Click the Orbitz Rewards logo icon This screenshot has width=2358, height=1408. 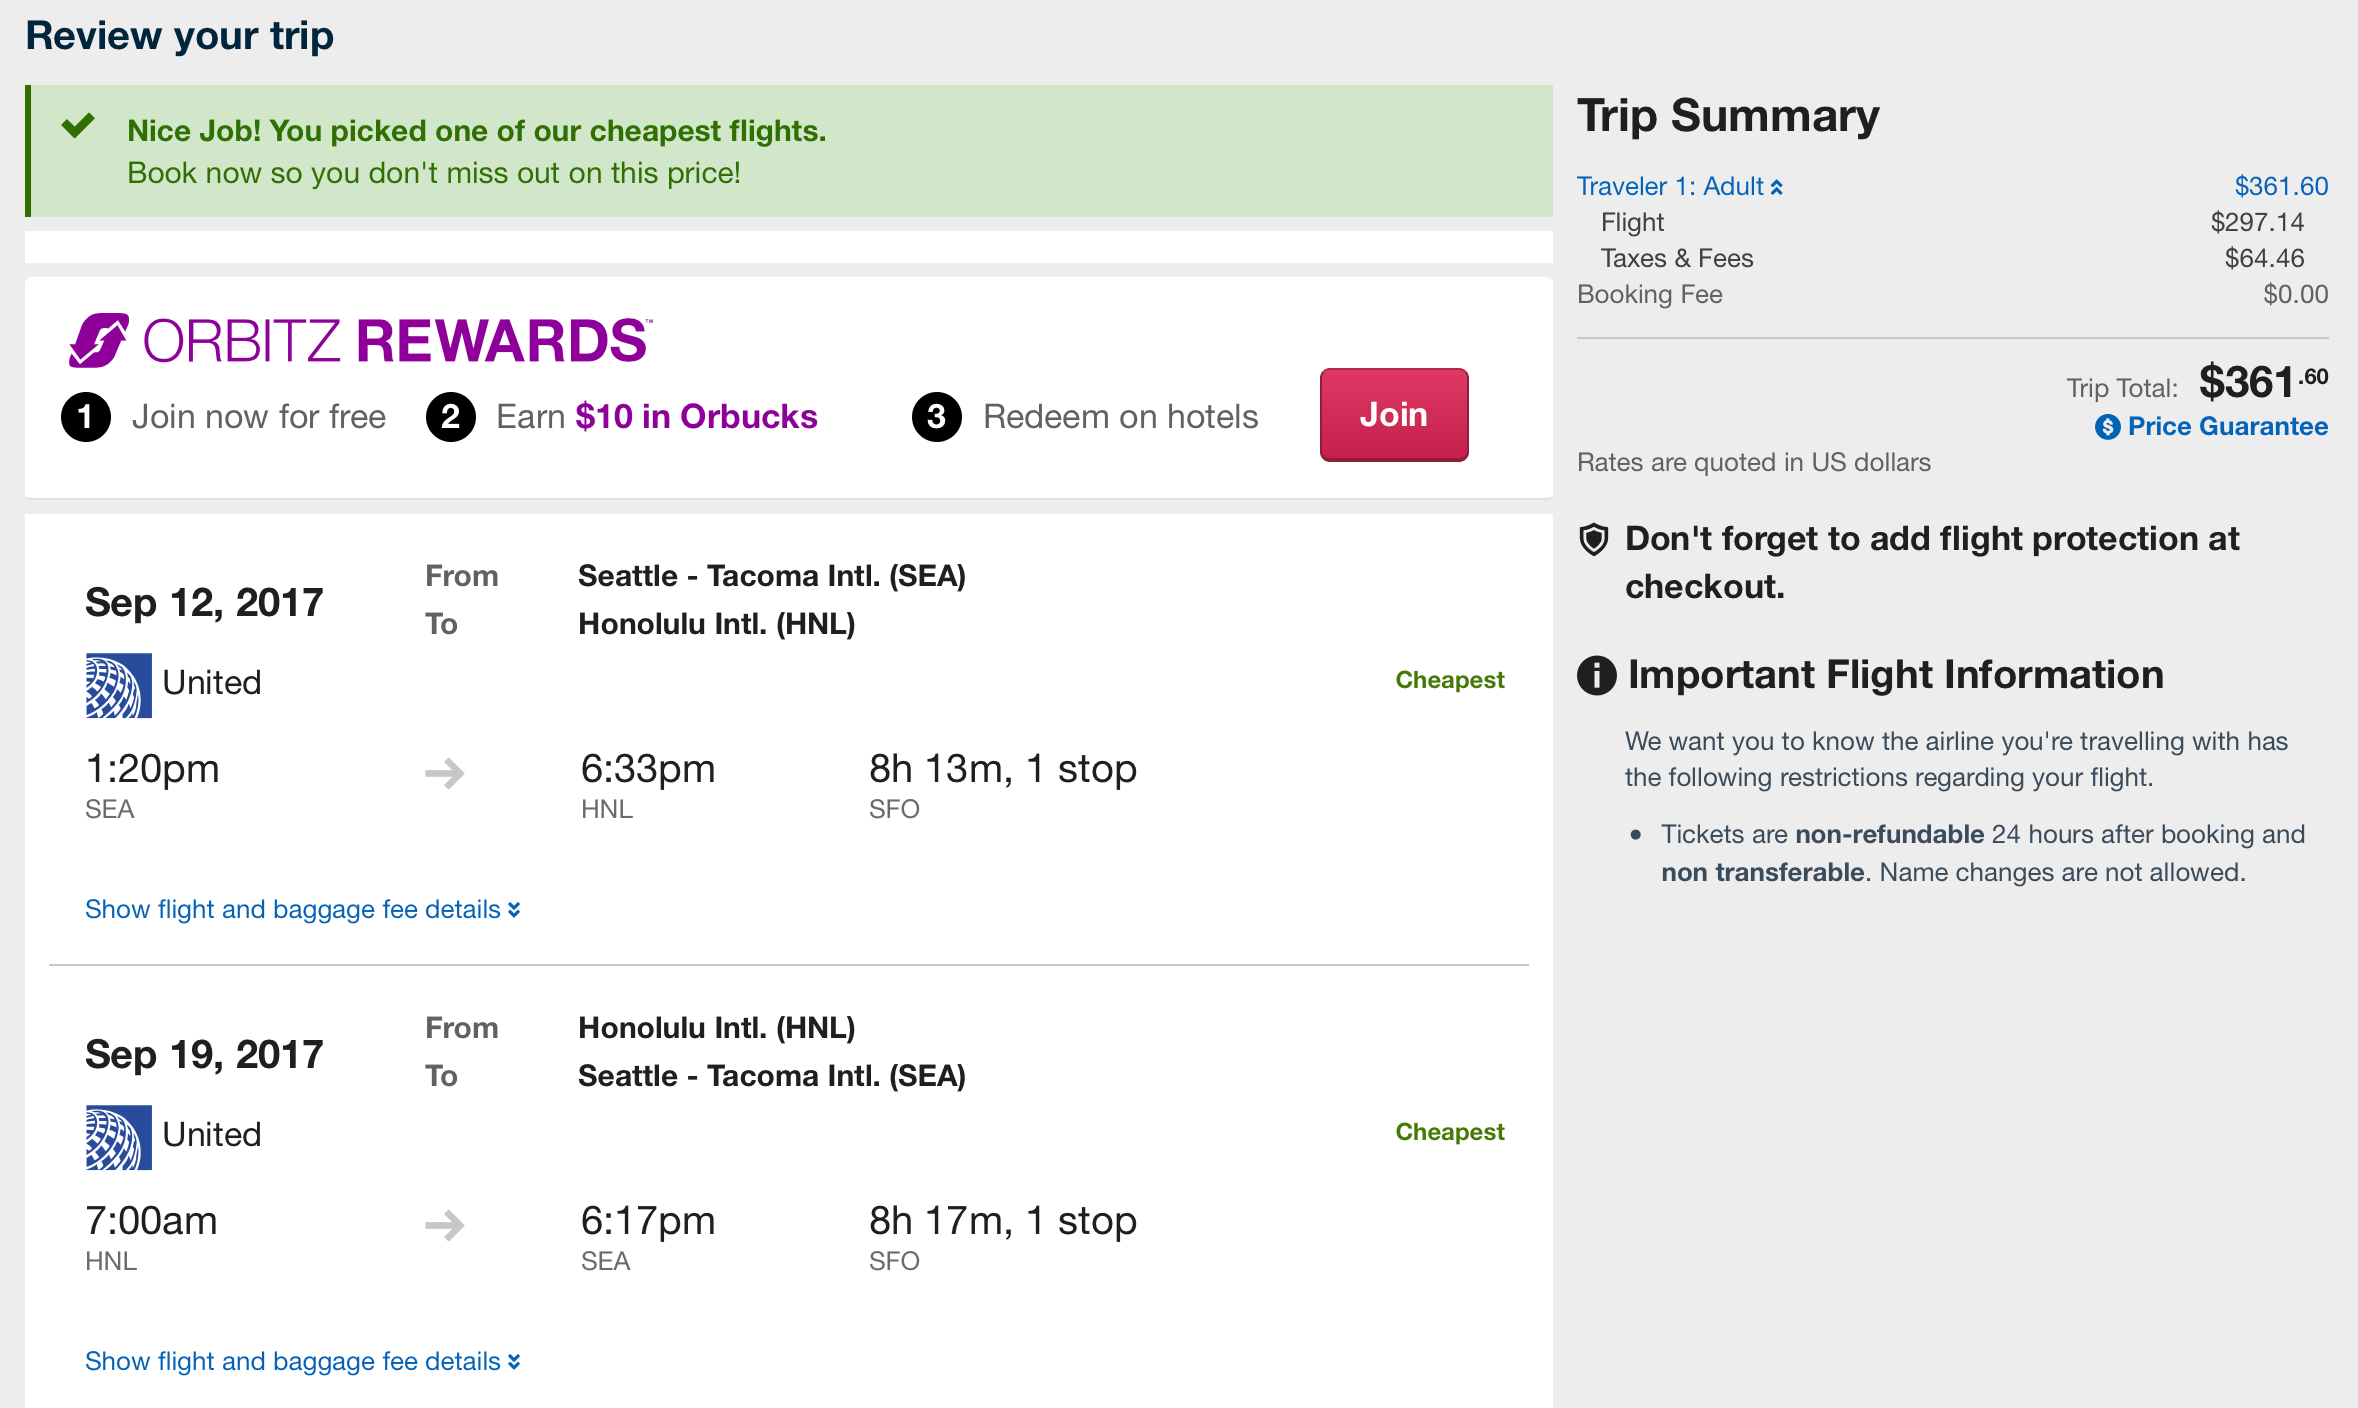(98, 340)
